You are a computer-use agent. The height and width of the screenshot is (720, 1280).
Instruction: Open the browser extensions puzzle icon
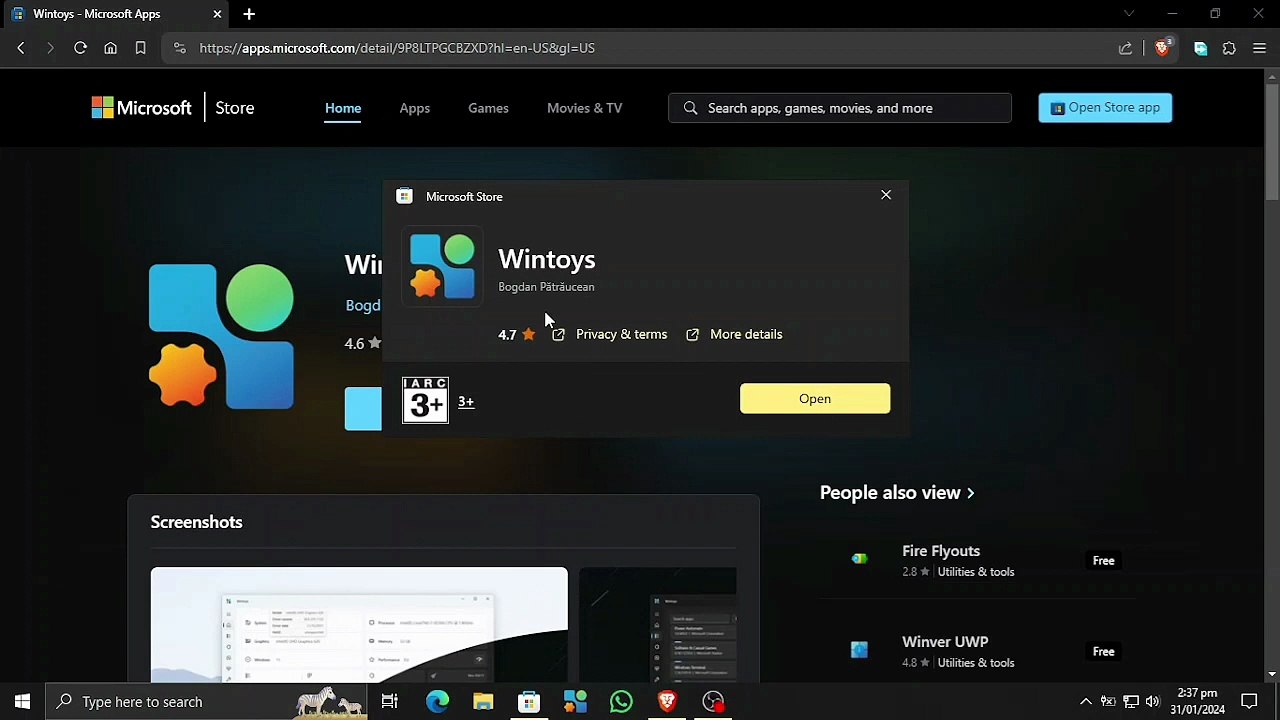click(x=1229, y=48)
